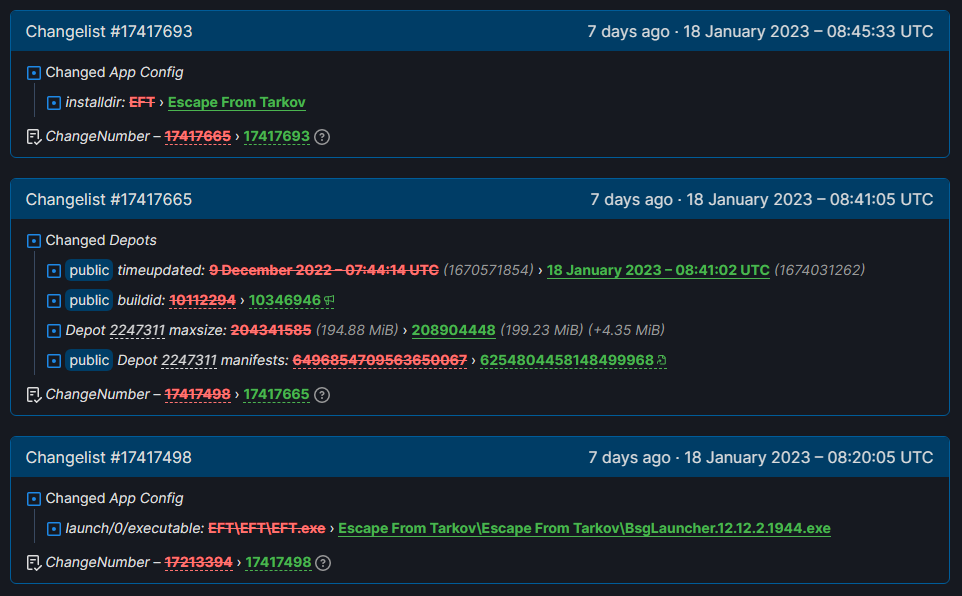Open Changelist #17417693 header link
This screenshot has width=962, height=596.
click(x=109, y=31)
